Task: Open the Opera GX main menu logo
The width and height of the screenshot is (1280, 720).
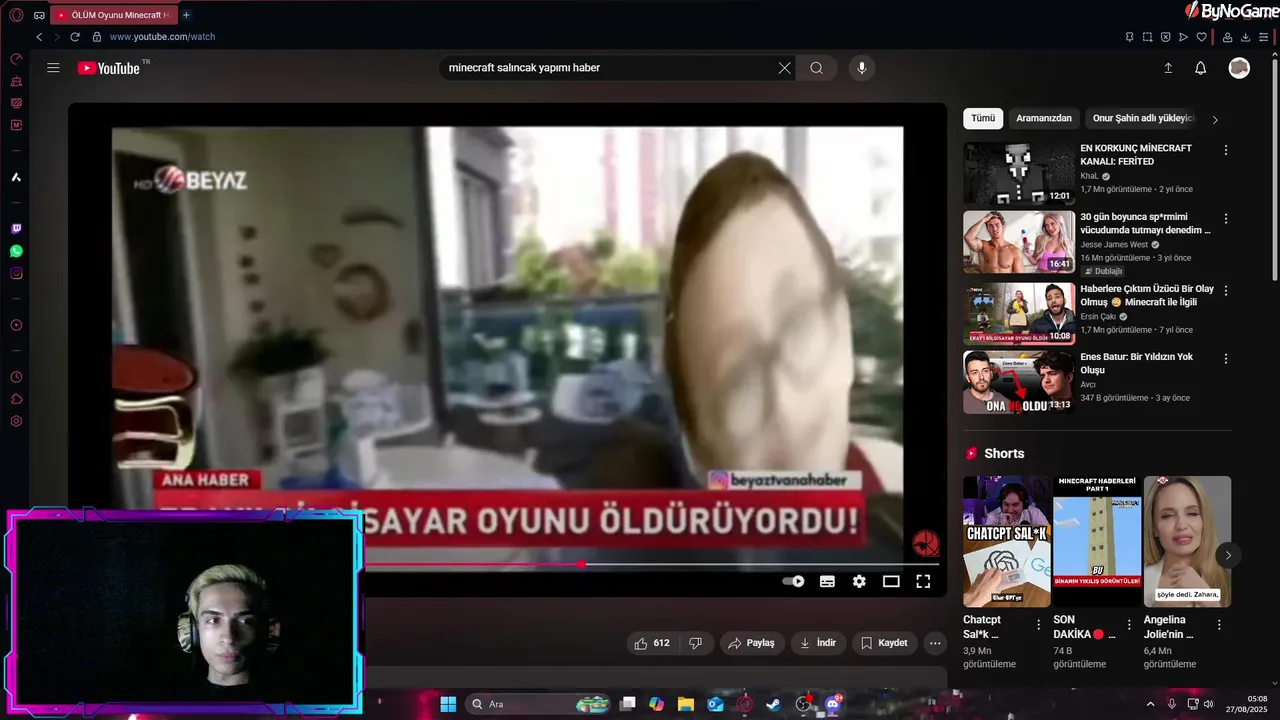Action: pos(16,15)
